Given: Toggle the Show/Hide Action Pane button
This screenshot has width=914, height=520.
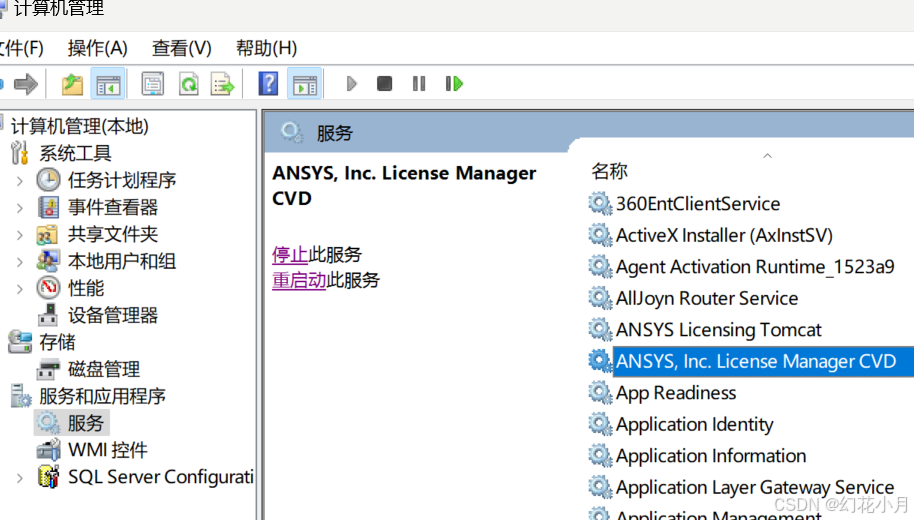Looking at the screenshot, I should [x=304, y=84].
